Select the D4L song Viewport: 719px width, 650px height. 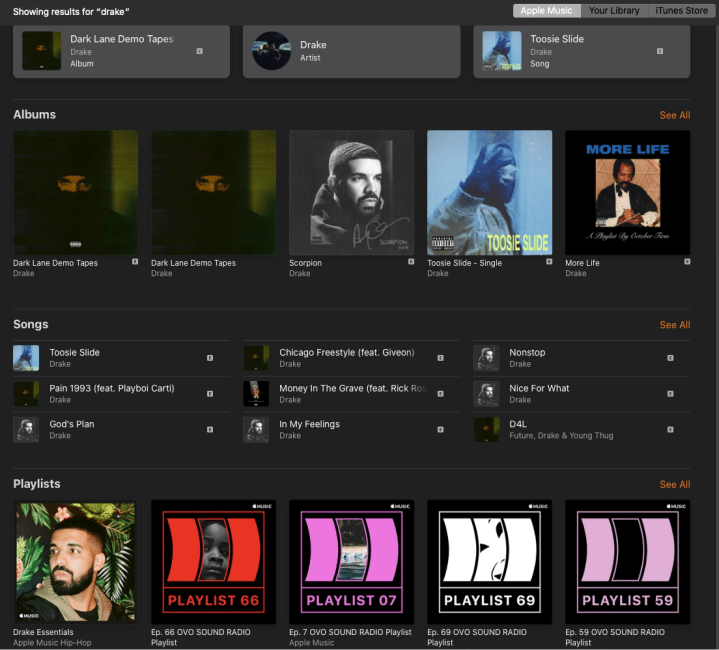coord(581,430)
